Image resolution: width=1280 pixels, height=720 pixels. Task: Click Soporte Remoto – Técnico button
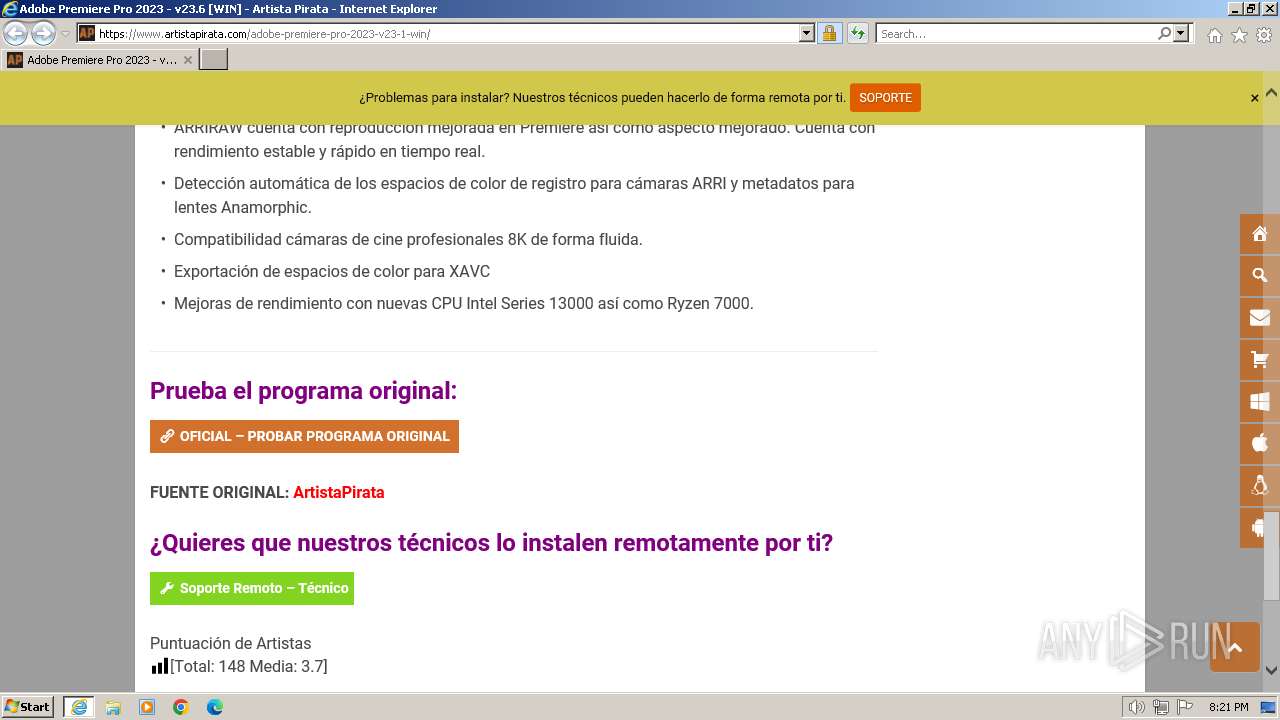[x=252, y=588]
